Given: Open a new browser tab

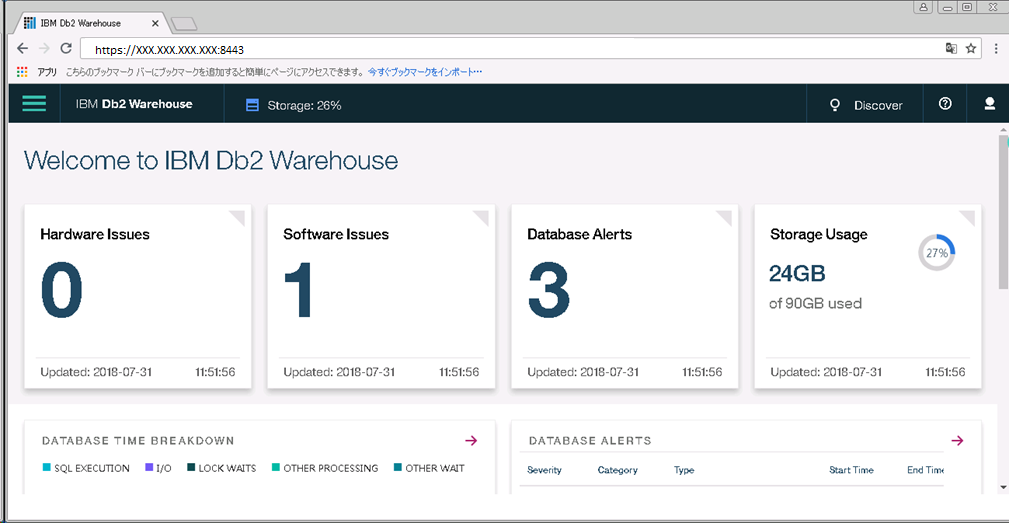Looking at the screenshot, I should click(x=185, y=24).
